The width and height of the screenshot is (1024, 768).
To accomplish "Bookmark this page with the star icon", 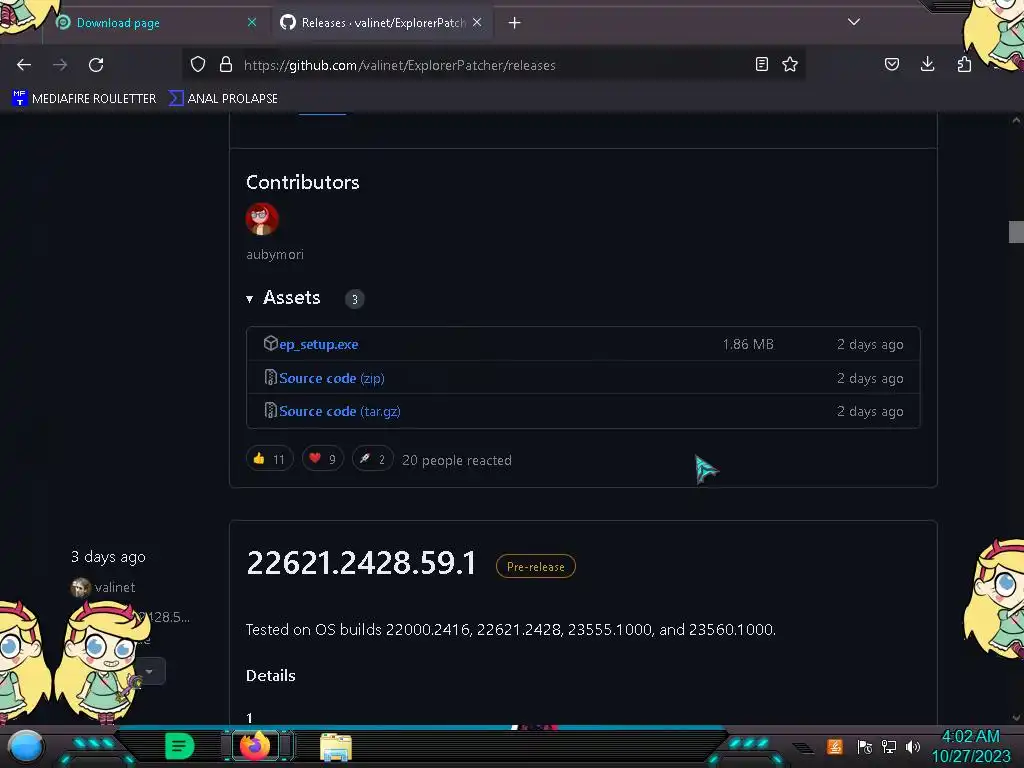I will [x=790, y=64].
